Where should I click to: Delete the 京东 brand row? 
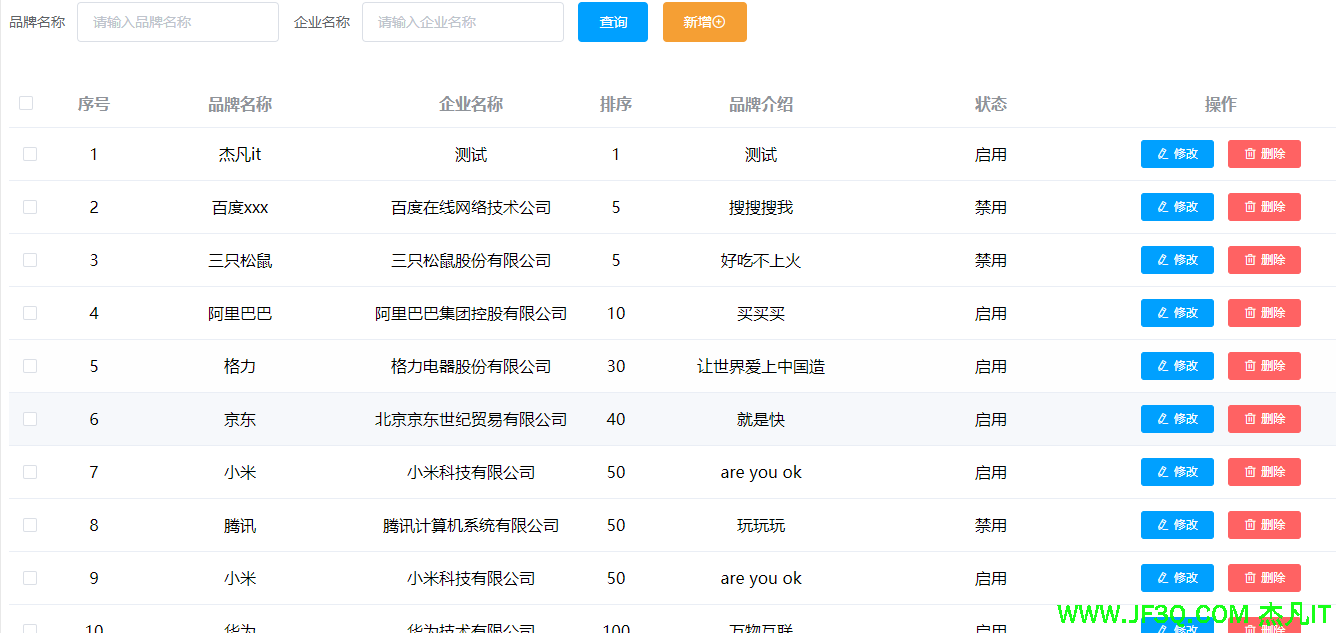pos(1264,419)
